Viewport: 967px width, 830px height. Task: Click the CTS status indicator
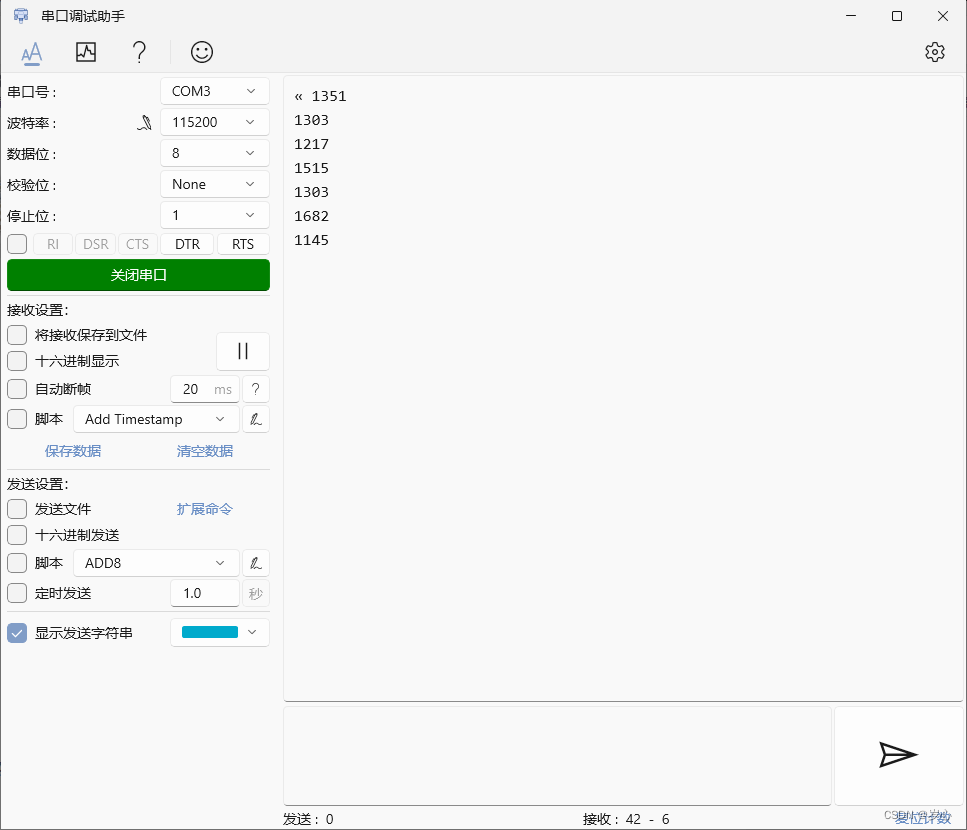(x=138, y=244)
